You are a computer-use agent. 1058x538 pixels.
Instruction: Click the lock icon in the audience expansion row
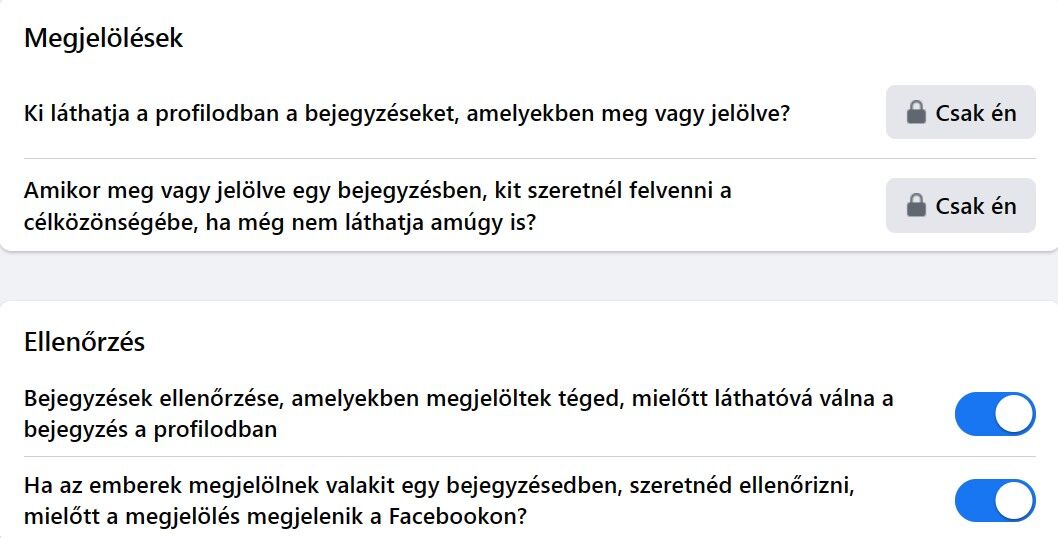(x=916, y=205)
